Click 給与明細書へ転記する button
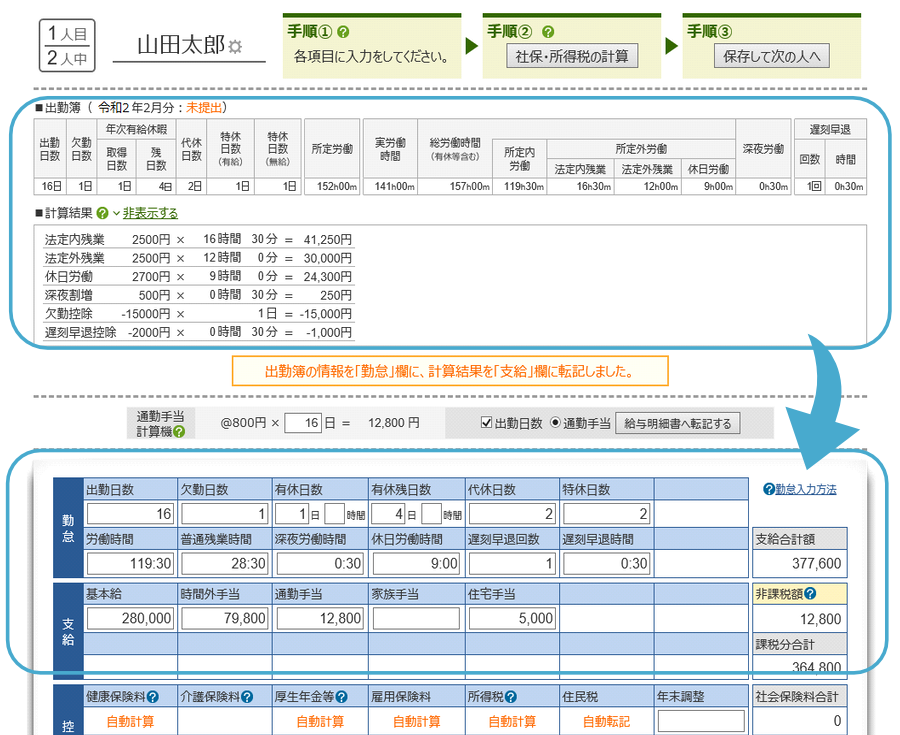 [678, 423]
